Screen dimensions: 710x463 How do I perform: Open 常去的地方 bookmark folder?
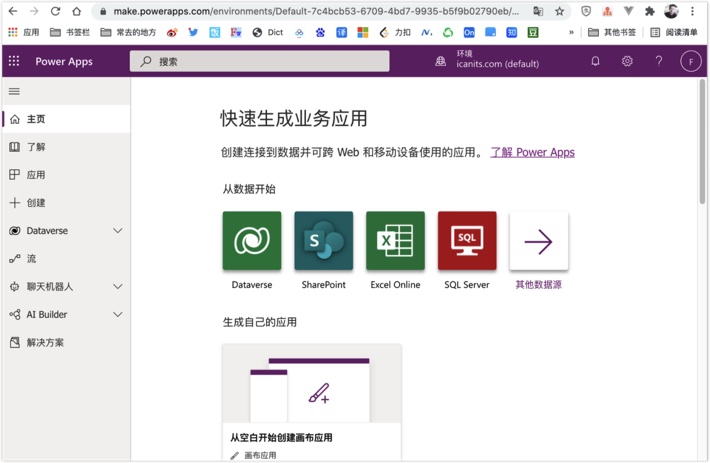click(x=128, y=32)
